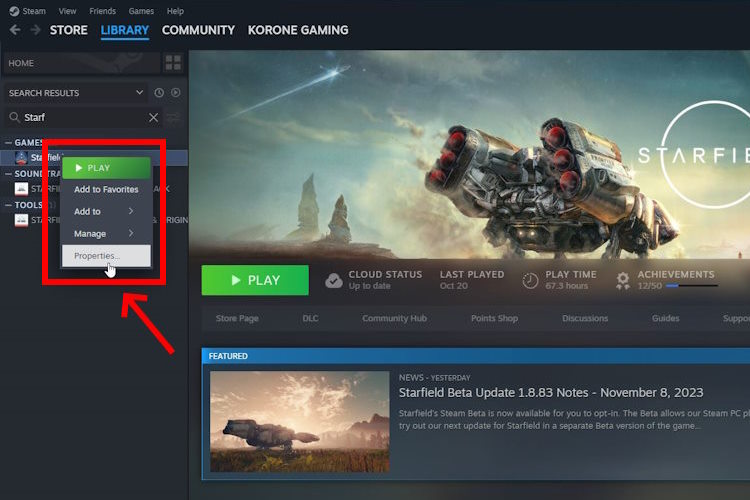750x500 pixels.
Task: Switch to the COMMUNITY section
Action: coord(198,30)
